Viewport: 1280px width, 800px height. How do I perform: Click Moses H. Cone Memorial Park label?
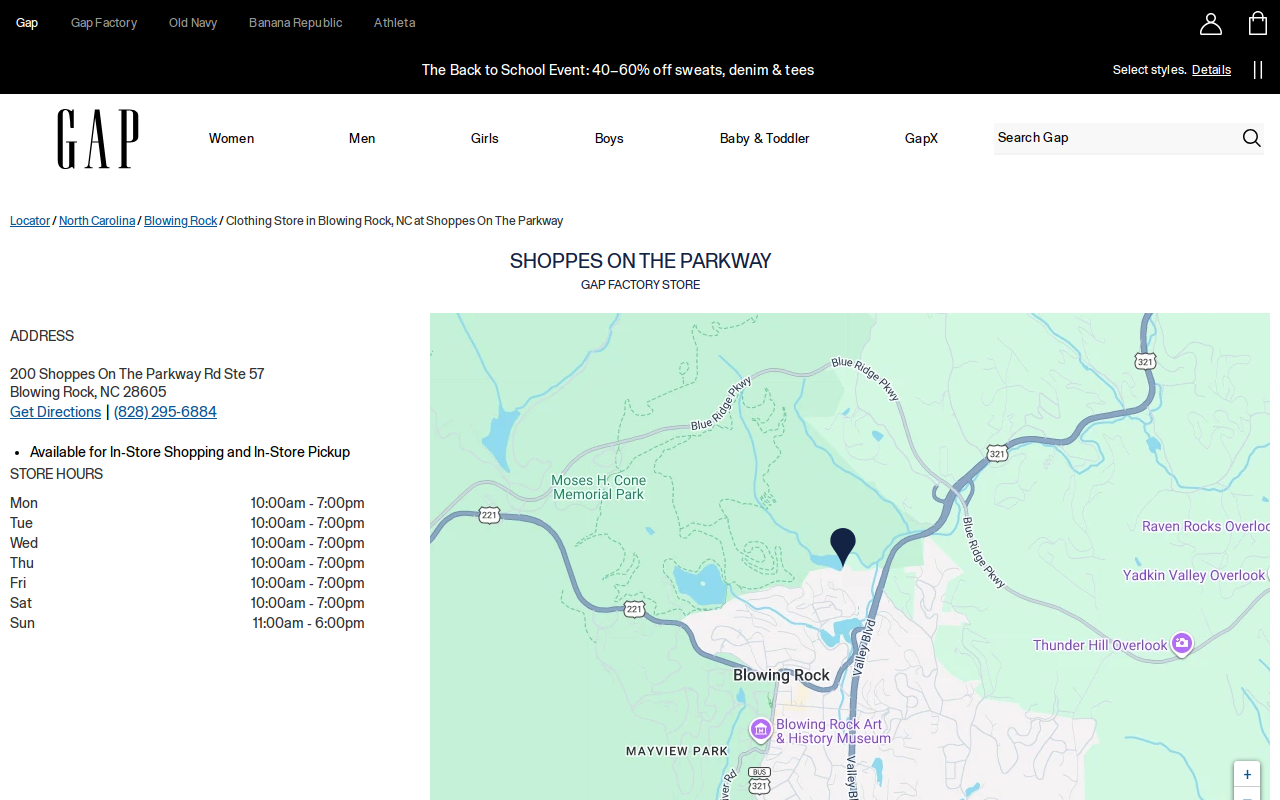pos(599,487)
